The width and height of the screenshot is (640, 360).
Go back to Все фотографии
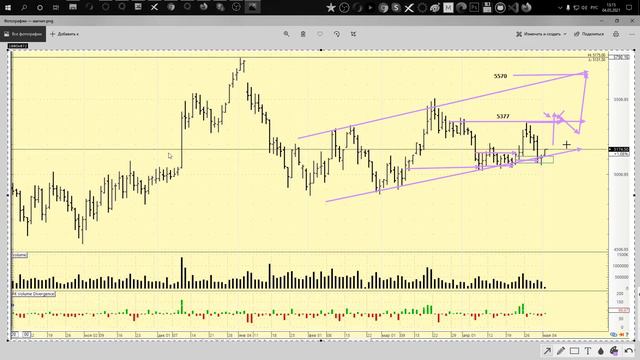23,34
